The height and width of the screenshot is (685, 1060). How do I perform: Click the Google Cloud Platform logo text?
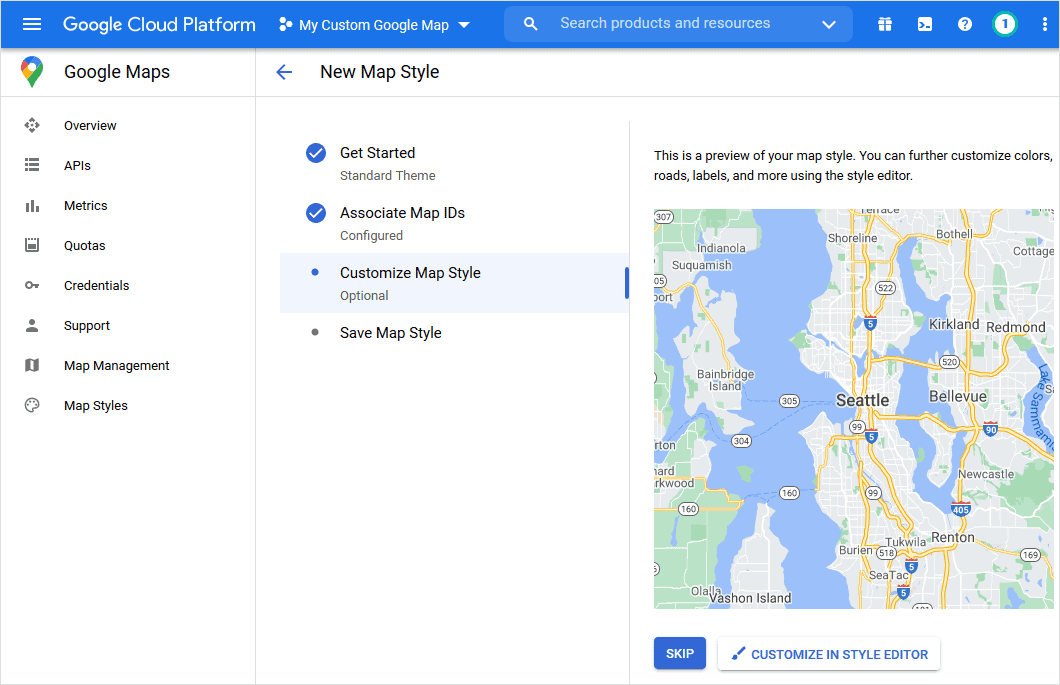[159, 24]
